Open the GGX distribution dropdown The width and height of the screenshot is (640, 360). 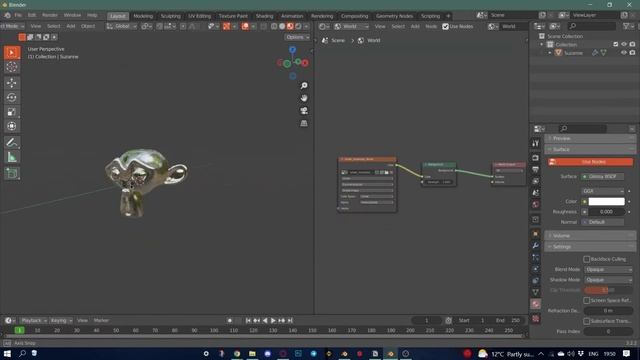[603, 191]
